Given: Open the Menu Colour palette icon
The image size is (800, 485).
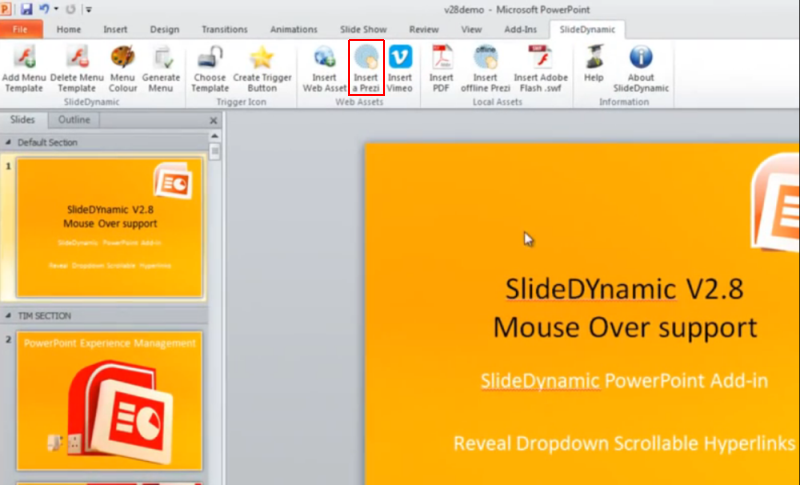Looking at the screenshot, I should pos(122,56).
